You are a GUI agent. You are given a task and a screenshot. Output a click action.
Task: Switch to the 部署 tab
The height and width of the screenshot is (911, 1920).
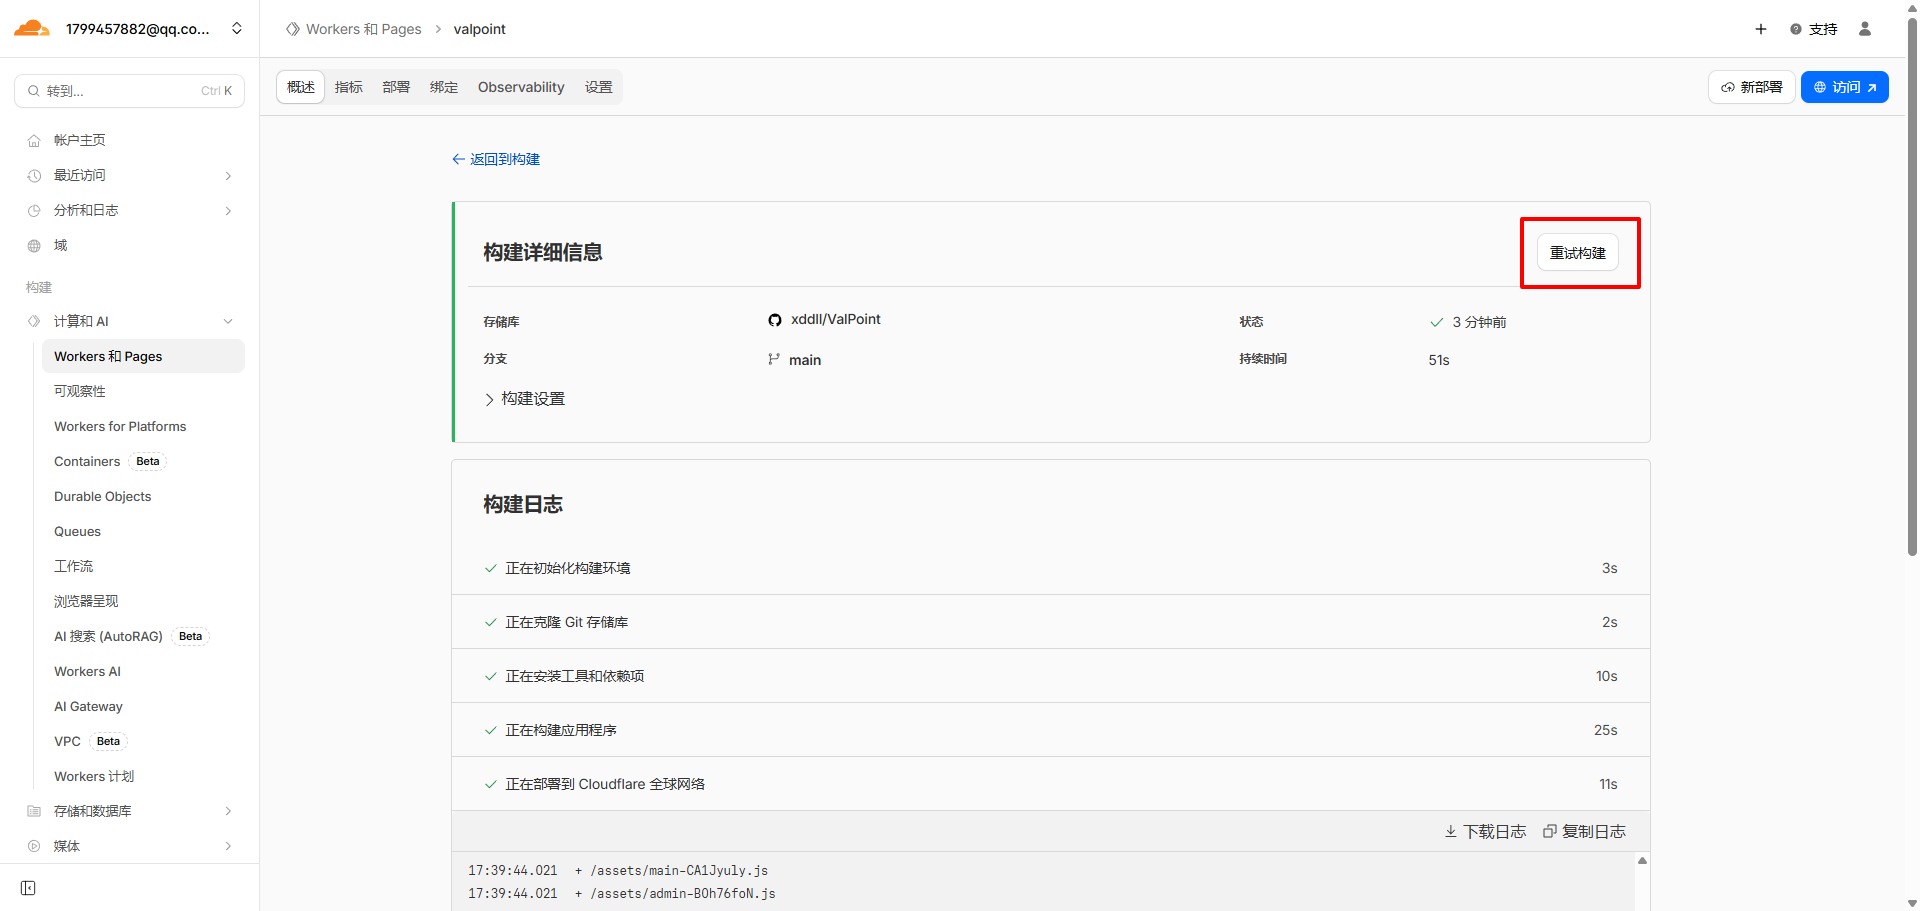tap(396, 87)
